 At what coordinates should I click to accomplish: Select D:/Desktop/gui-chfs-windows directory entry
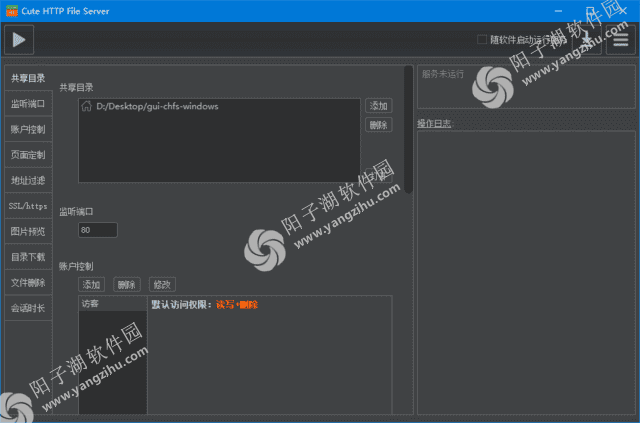pyautogui.click(x=219, y=107)
